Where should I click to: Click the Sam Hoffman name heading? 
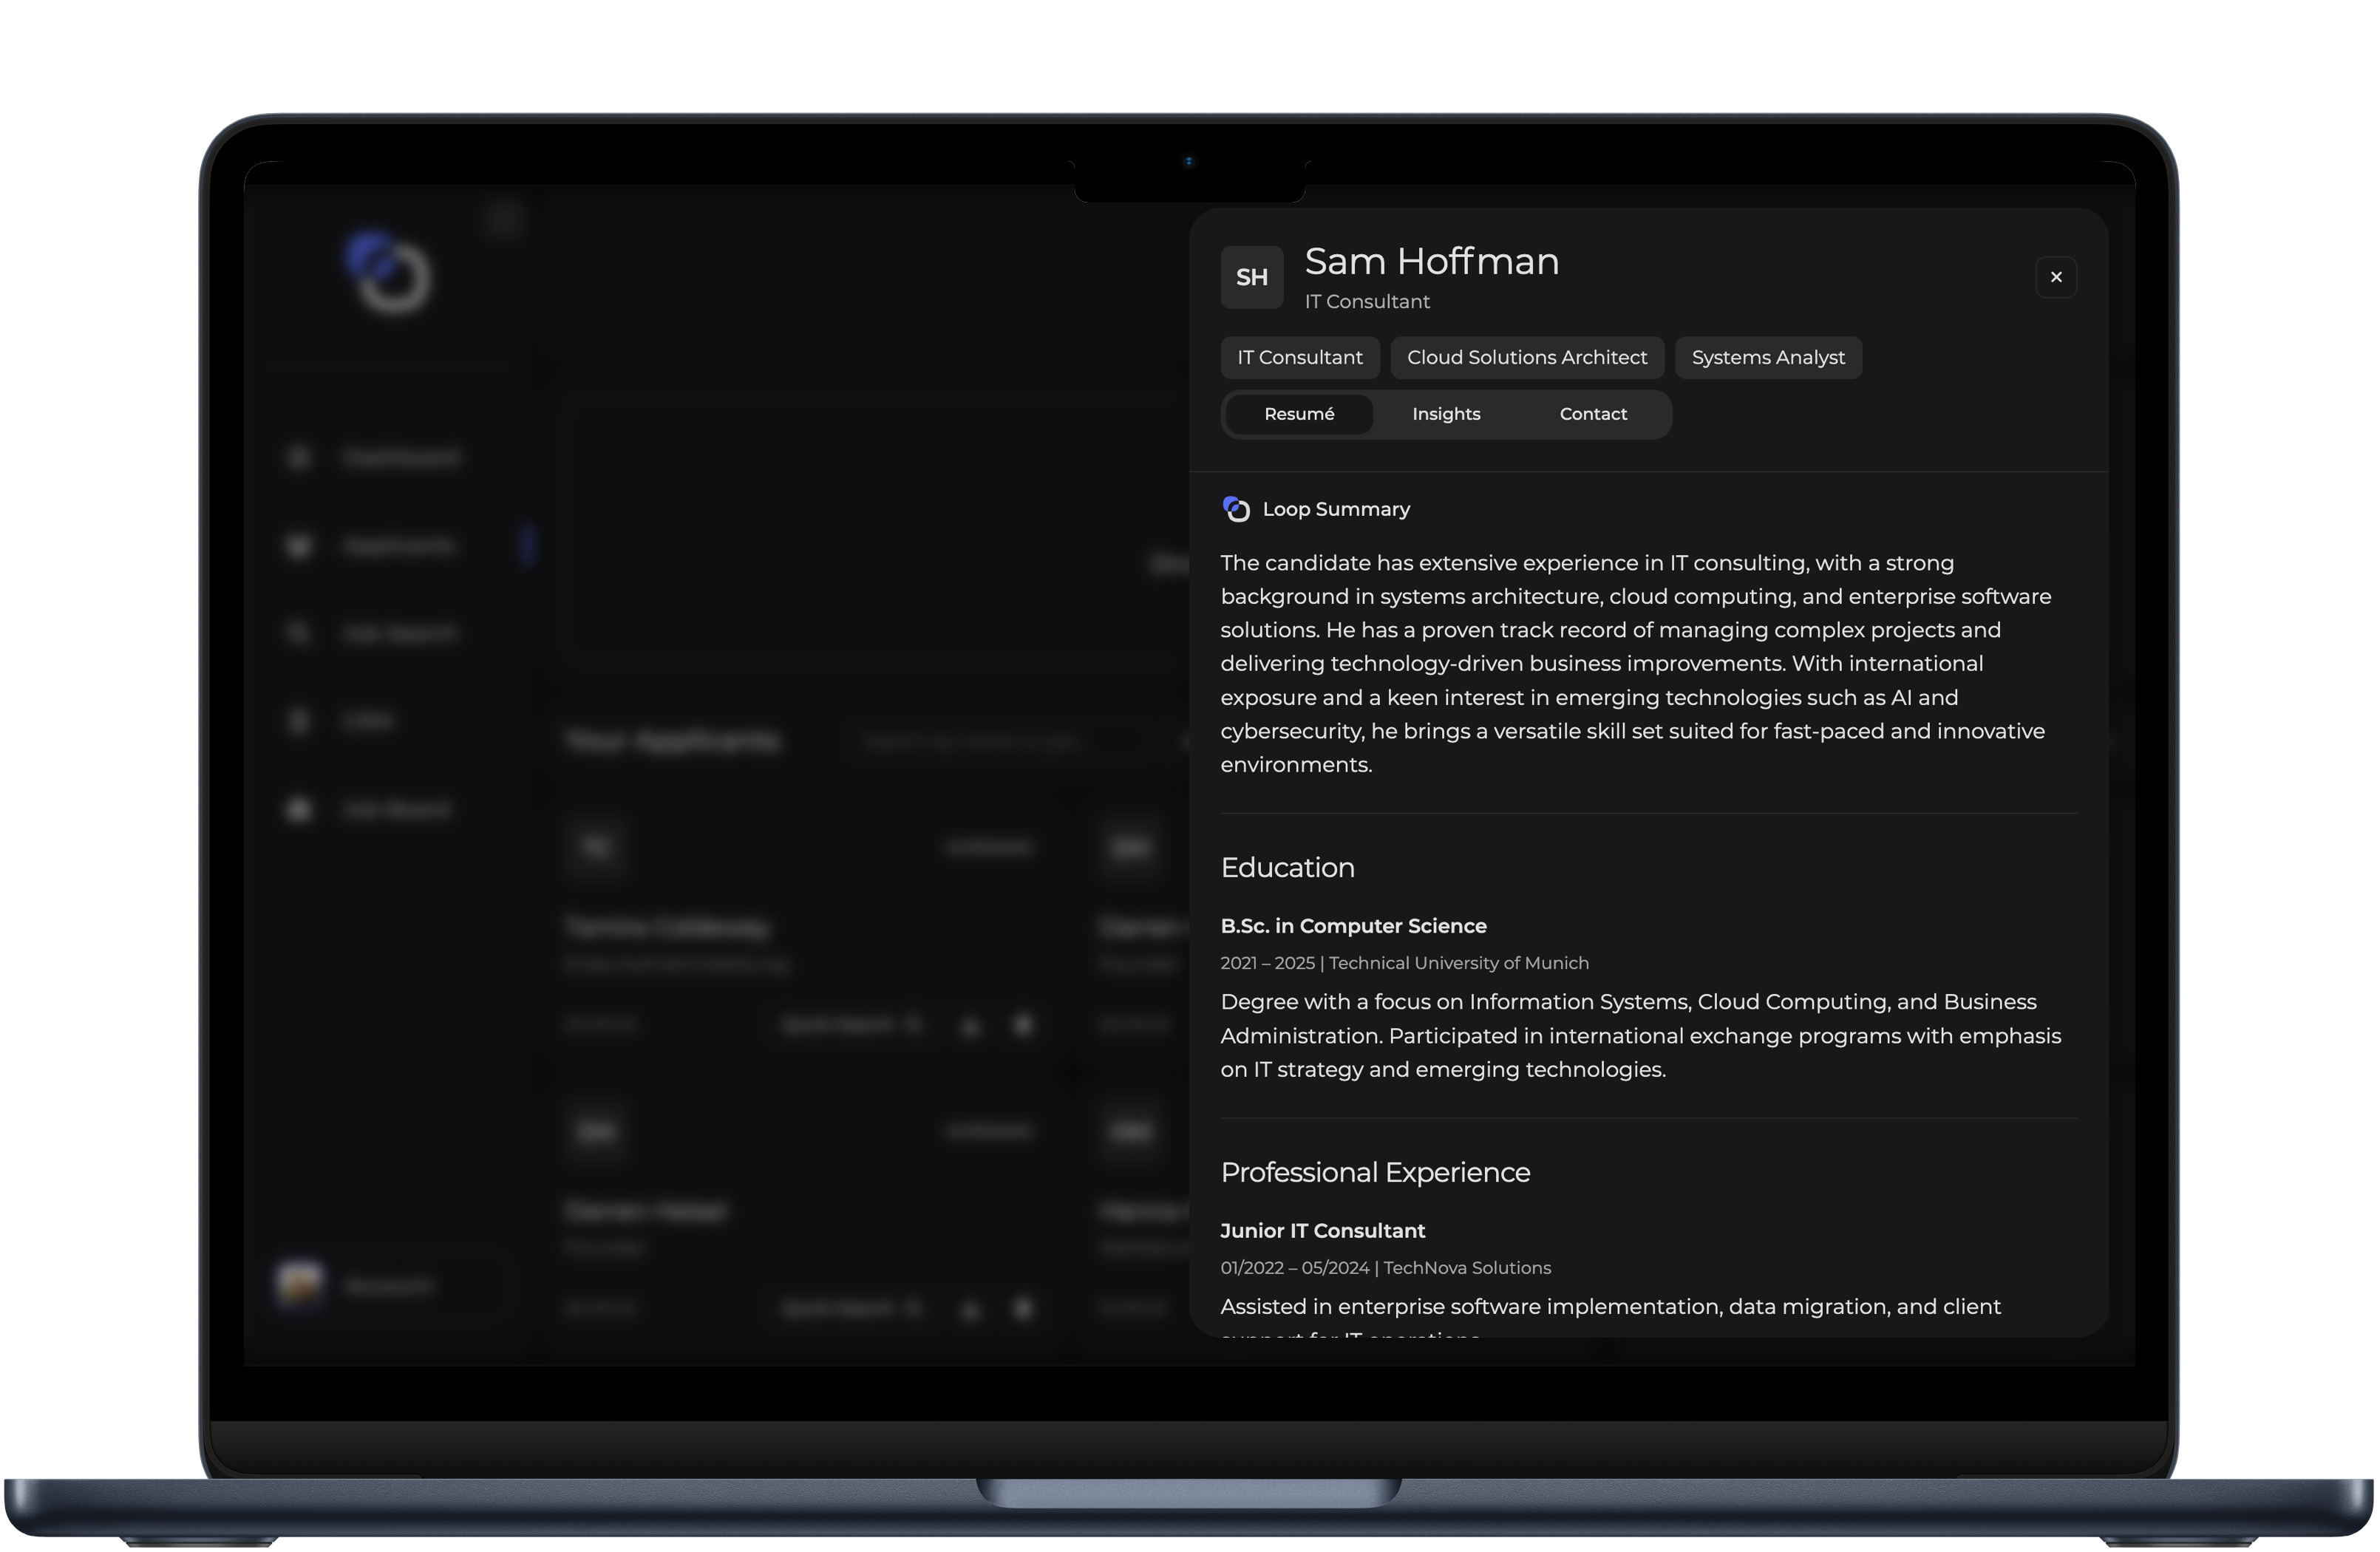pyautogui.click(x=1431, y=261)
